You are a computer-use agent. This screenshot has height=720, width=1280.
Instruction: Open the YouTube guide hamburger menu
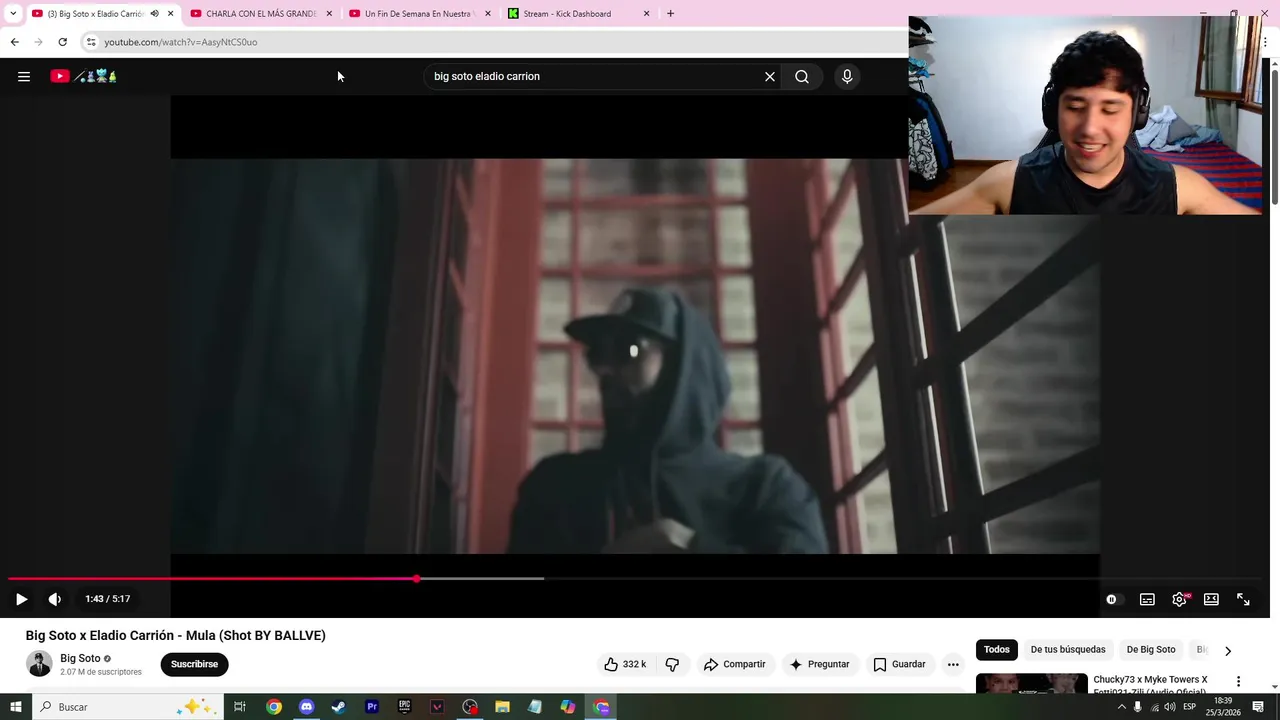[24, 76]
